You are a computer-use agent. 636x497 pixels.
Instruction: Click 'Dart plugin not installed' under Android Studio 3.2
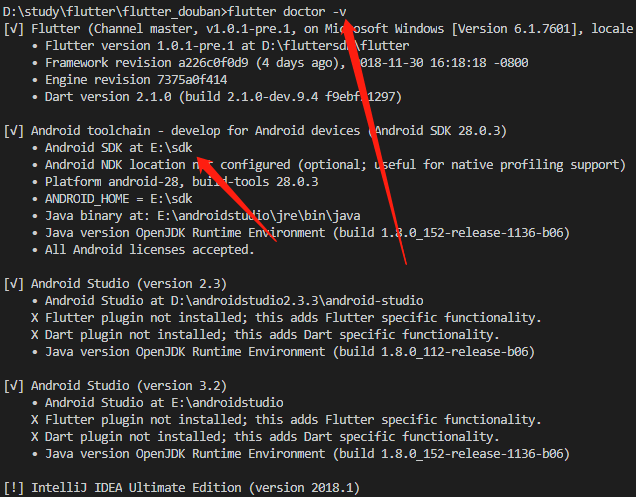[x=265, y=437]
